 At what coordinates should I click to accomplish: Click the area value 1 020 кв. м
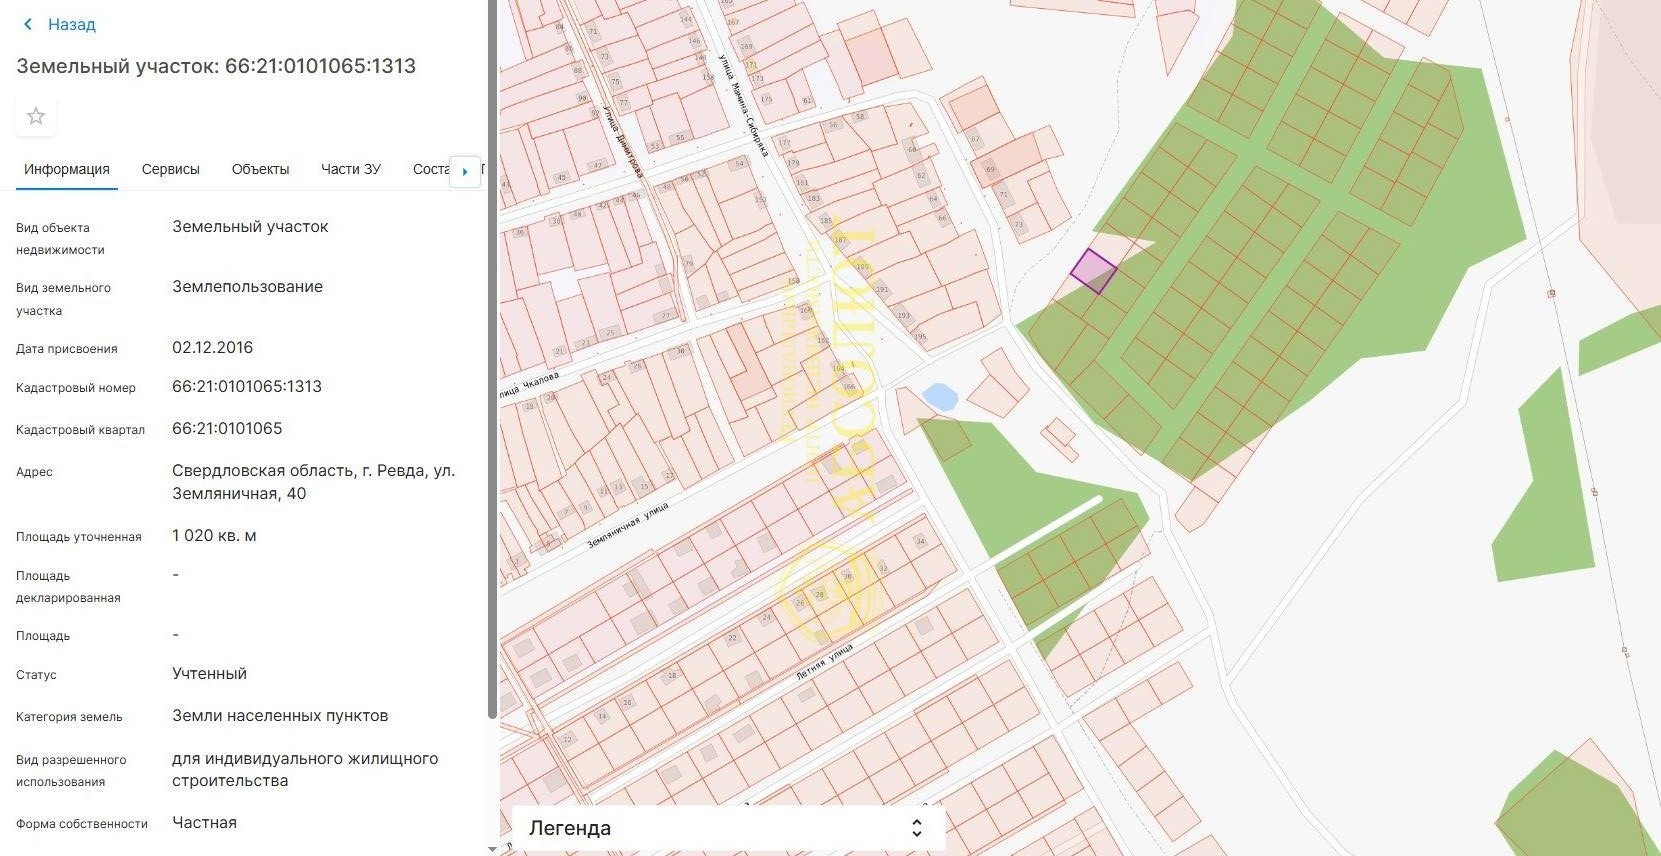tap(214, 536)
